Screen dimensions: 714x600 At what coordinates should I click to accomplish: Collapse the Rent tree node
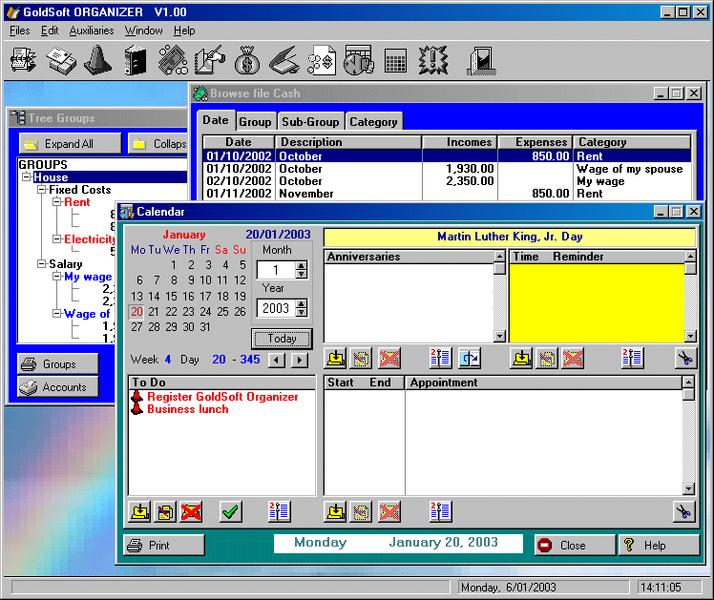(57, 202)
